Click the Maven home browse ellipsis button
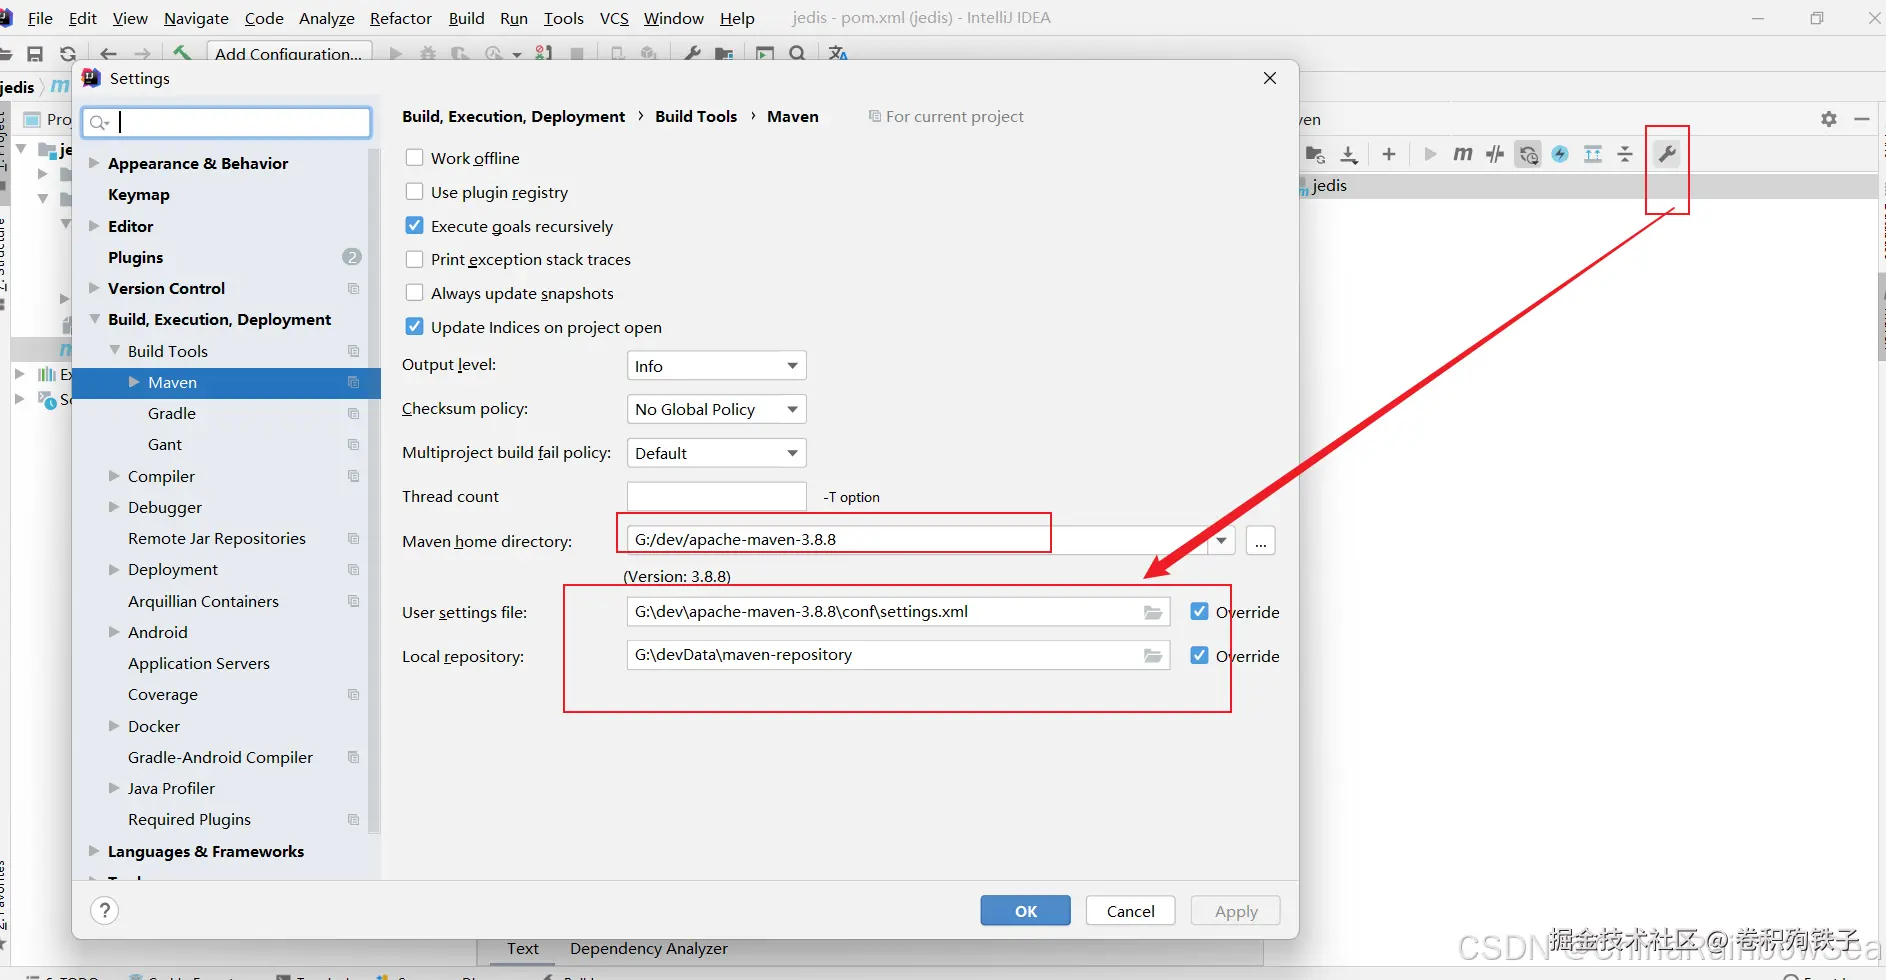 [x=1261, y=541]
